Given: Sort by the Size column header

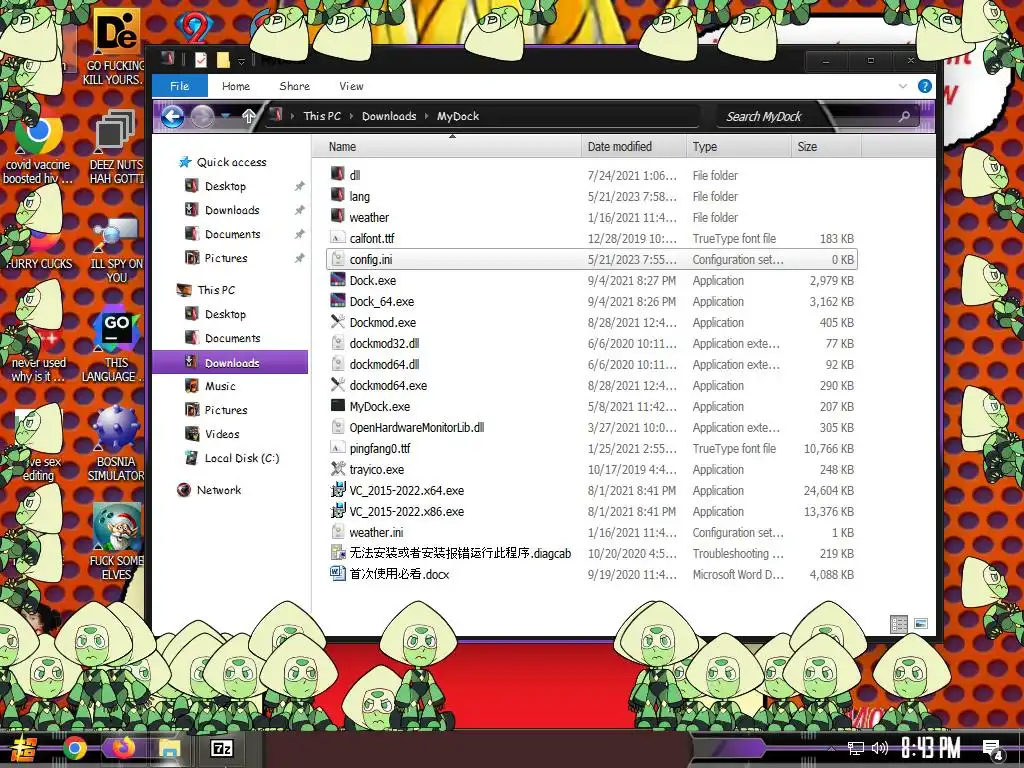Looking at the screenshot, I should (x=826, y=146).
